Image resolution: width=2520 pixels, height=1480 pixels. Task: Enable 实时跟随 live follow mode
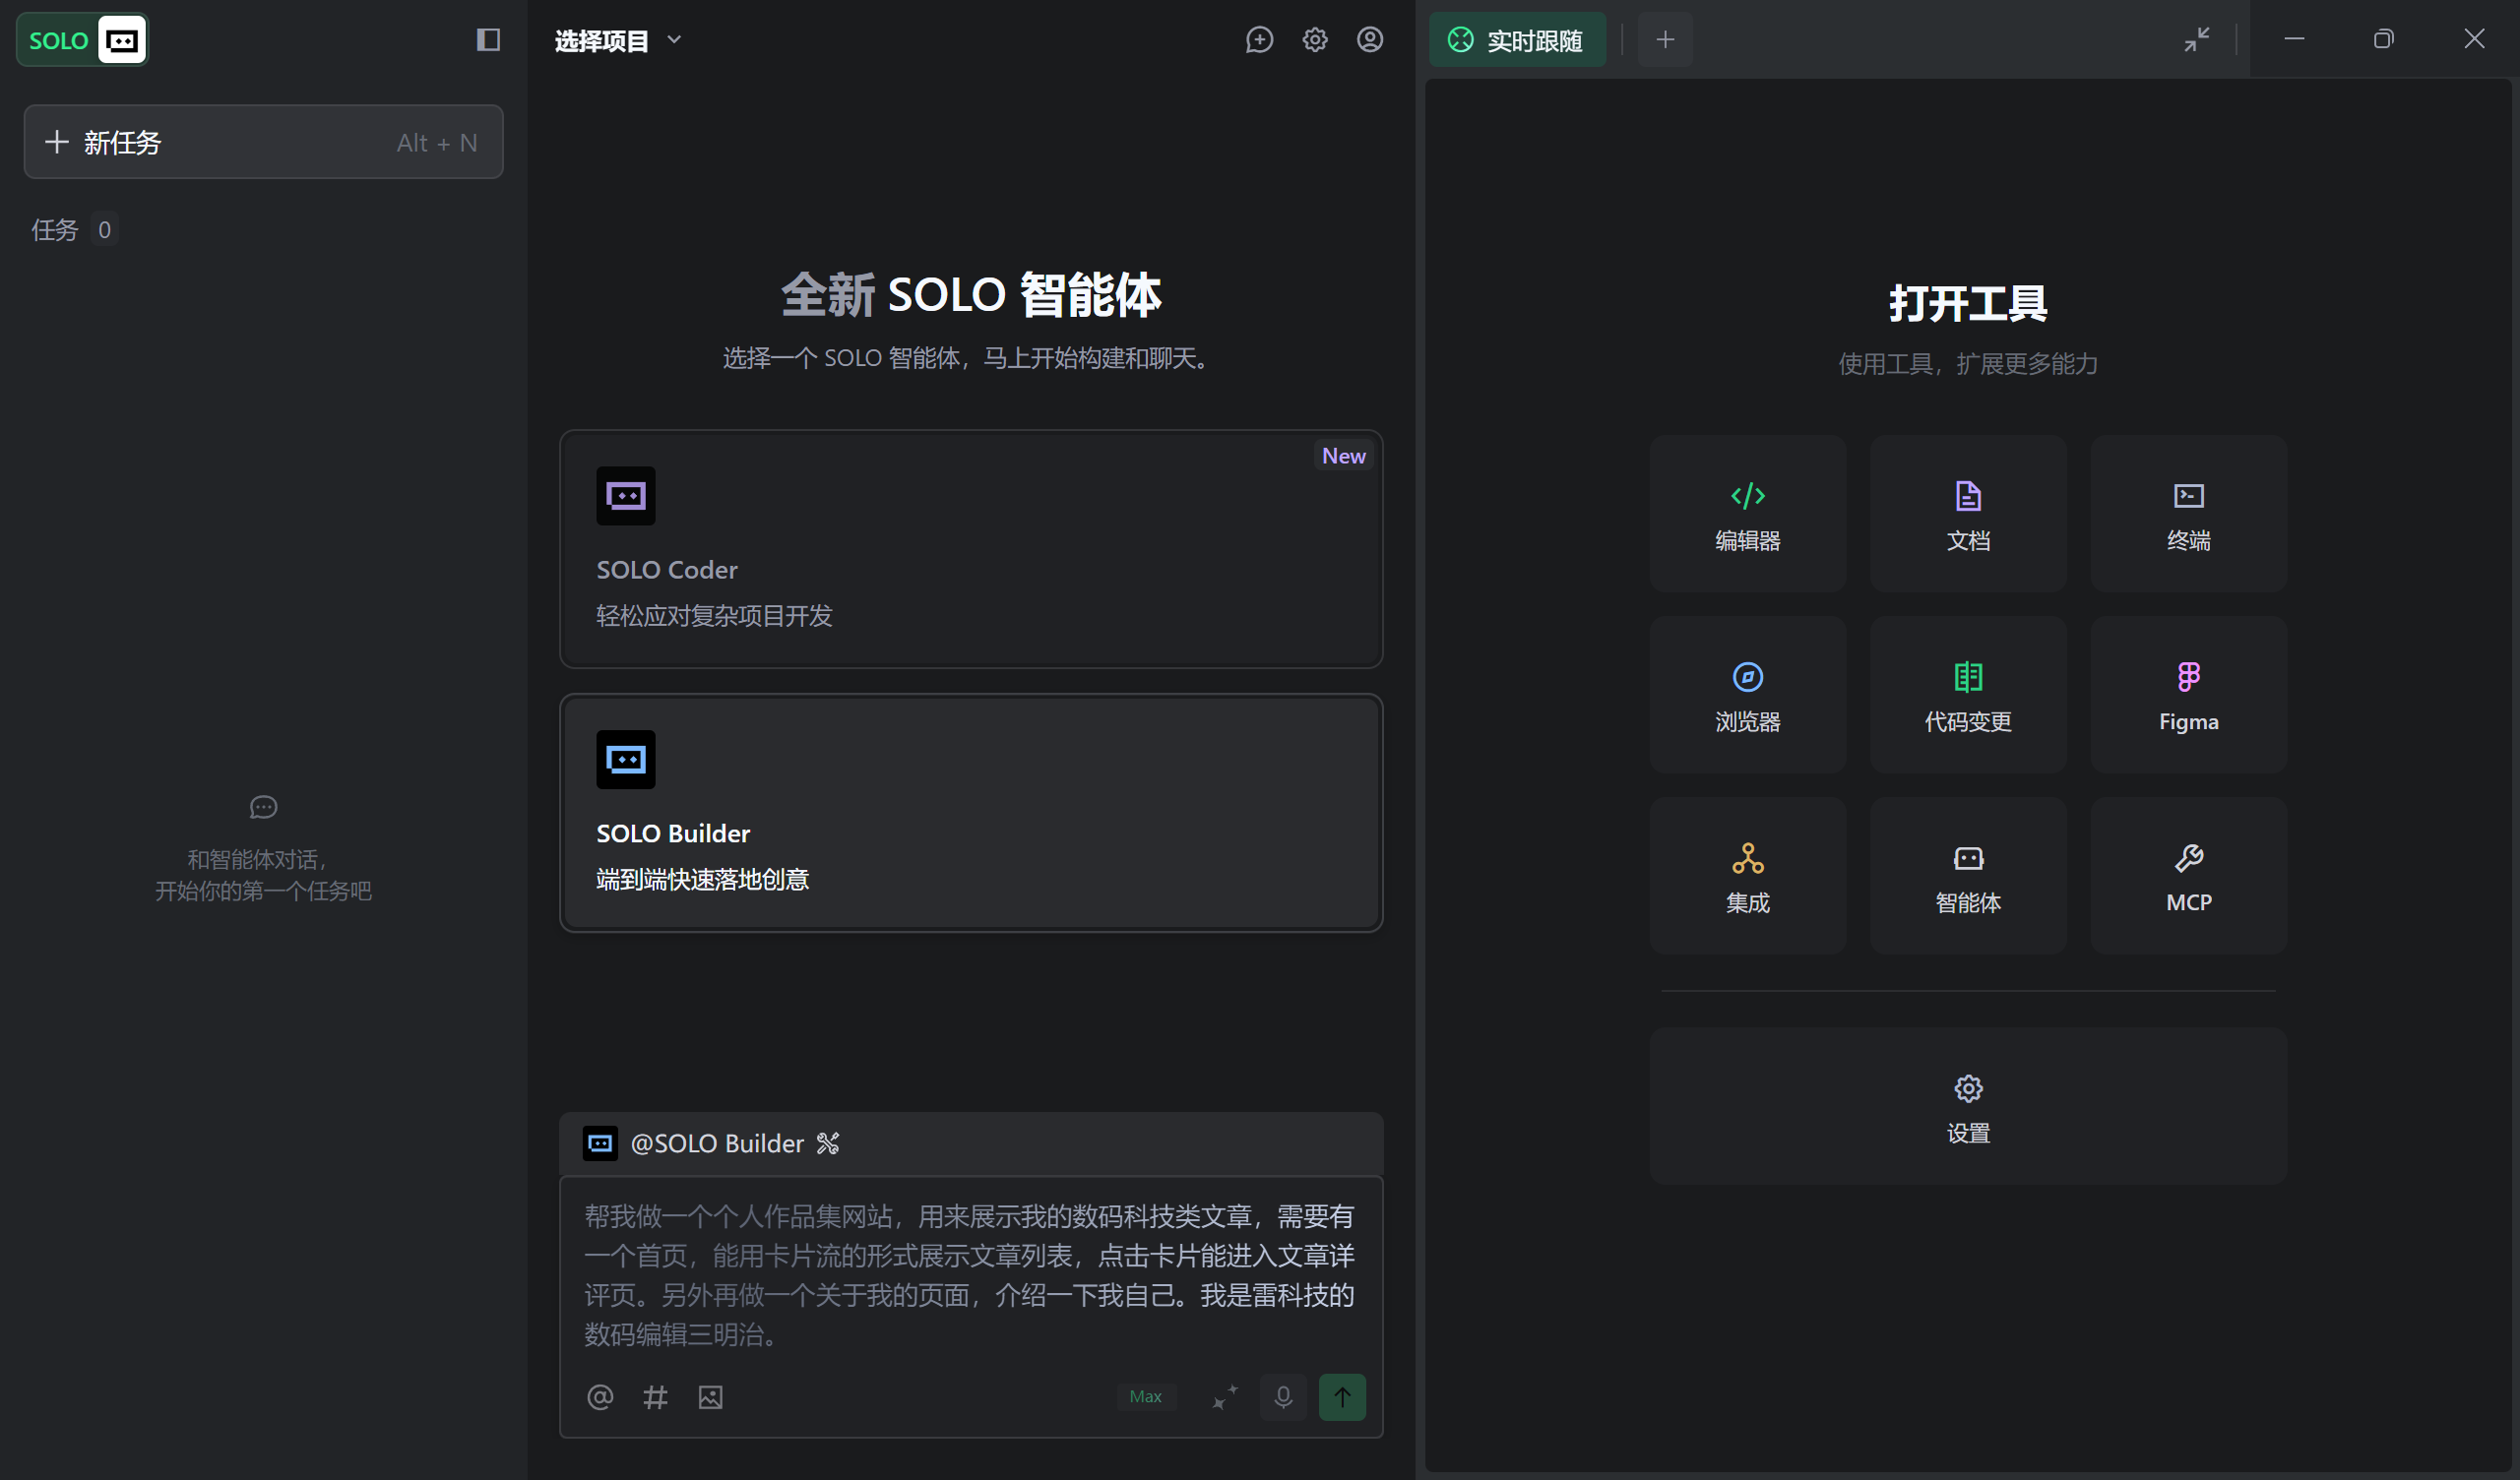1517,40
